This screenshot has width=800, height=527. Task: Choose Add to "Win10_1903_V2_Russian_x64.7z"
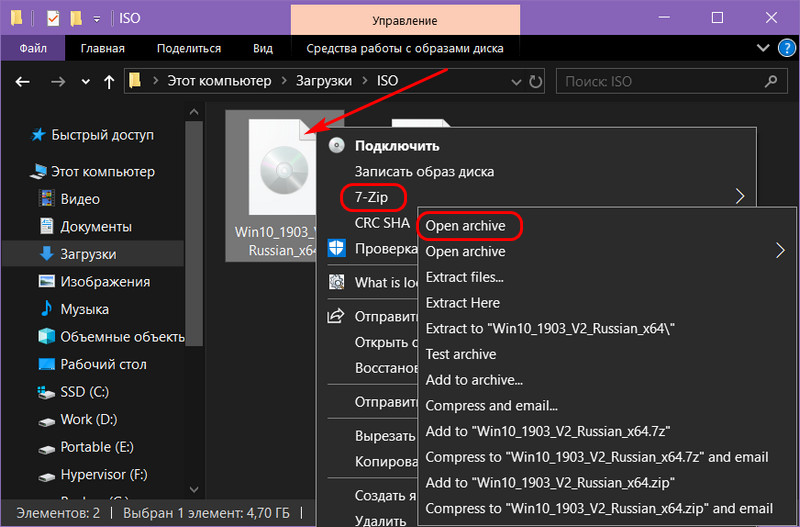pyautogui.click(x=547, y=431)
